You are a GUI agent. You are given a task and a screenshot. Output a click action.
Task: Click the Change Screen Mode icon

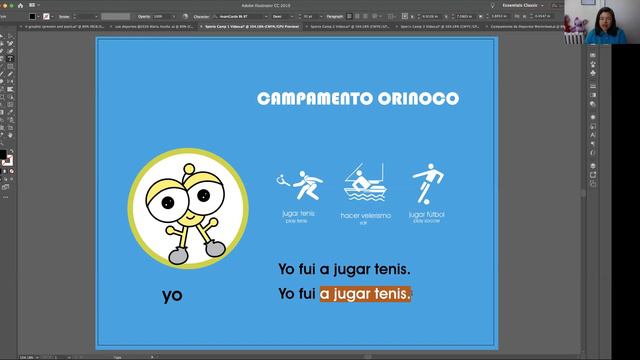click(5, 187)
